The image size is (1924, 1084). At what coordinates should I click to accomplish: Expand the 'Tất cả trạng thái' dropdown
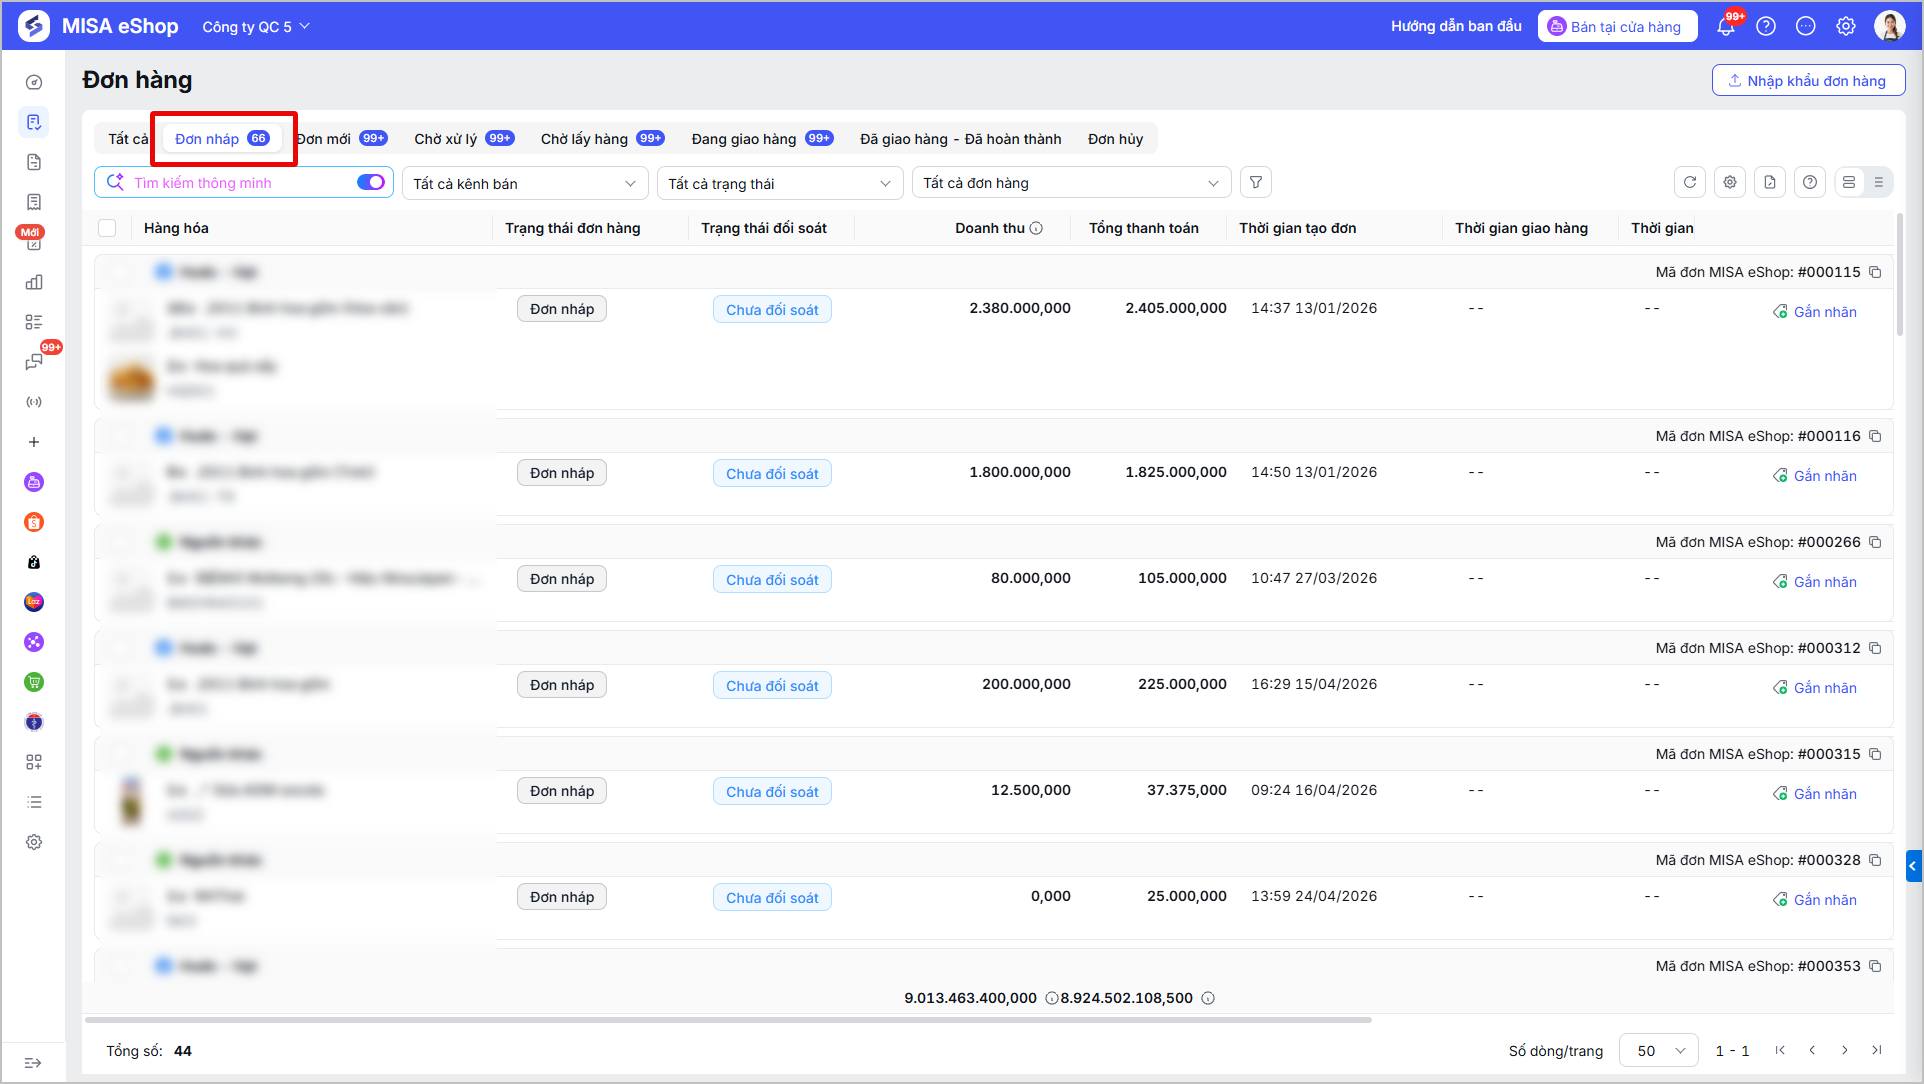click(x=780, y=183)
